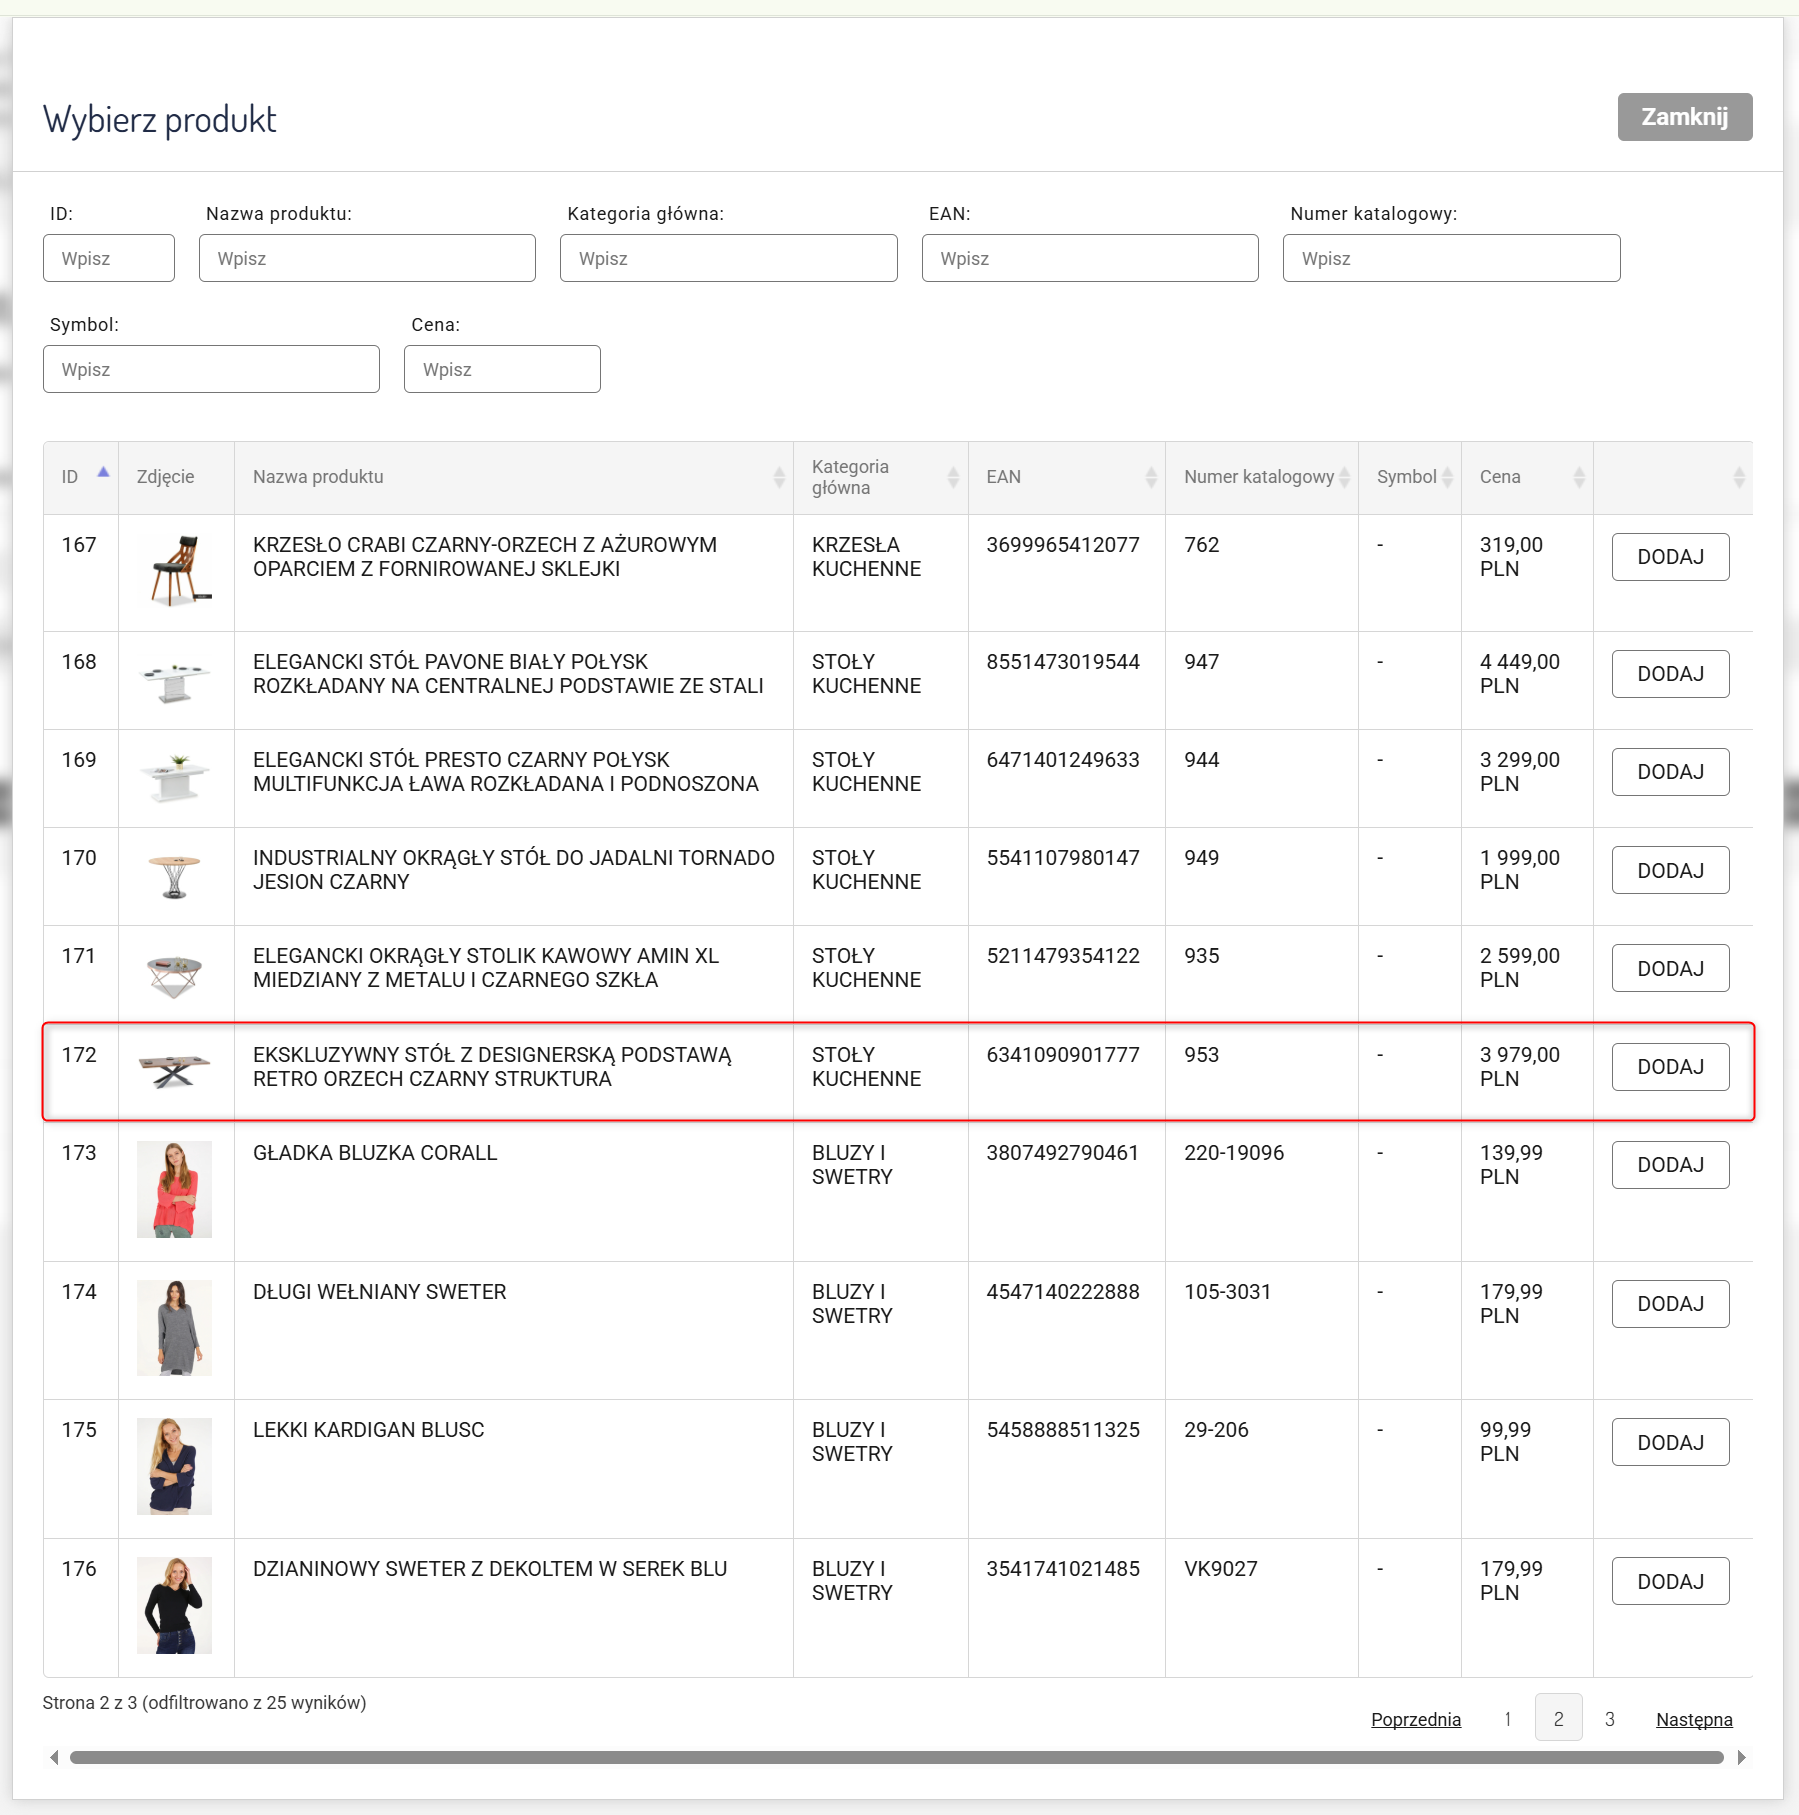Sort by Nazwa produktu column arrows

(x=779, y=478)
